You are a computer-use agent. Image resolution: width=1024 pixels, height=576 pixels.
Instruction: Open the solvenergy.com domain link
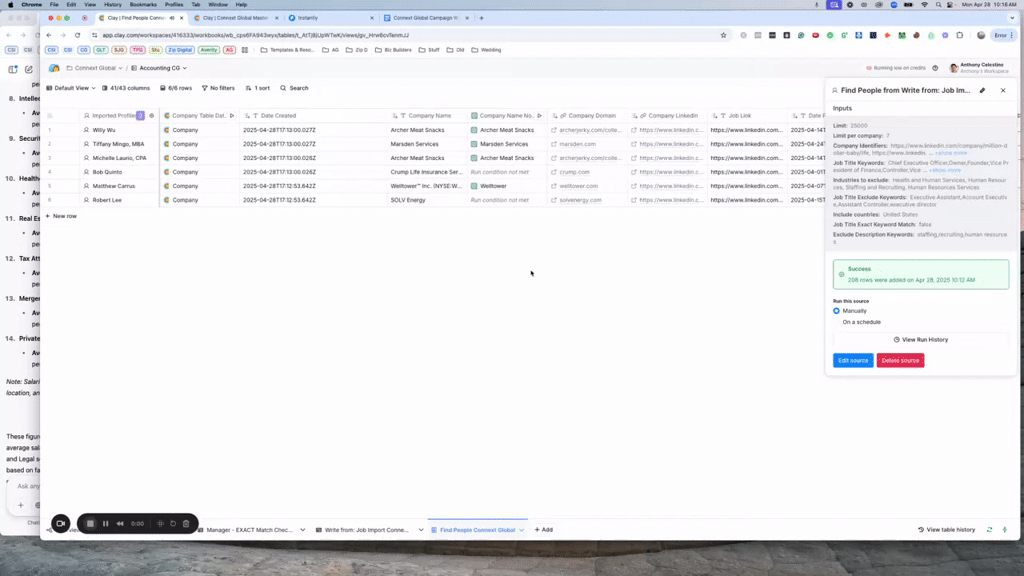(580, 200)
